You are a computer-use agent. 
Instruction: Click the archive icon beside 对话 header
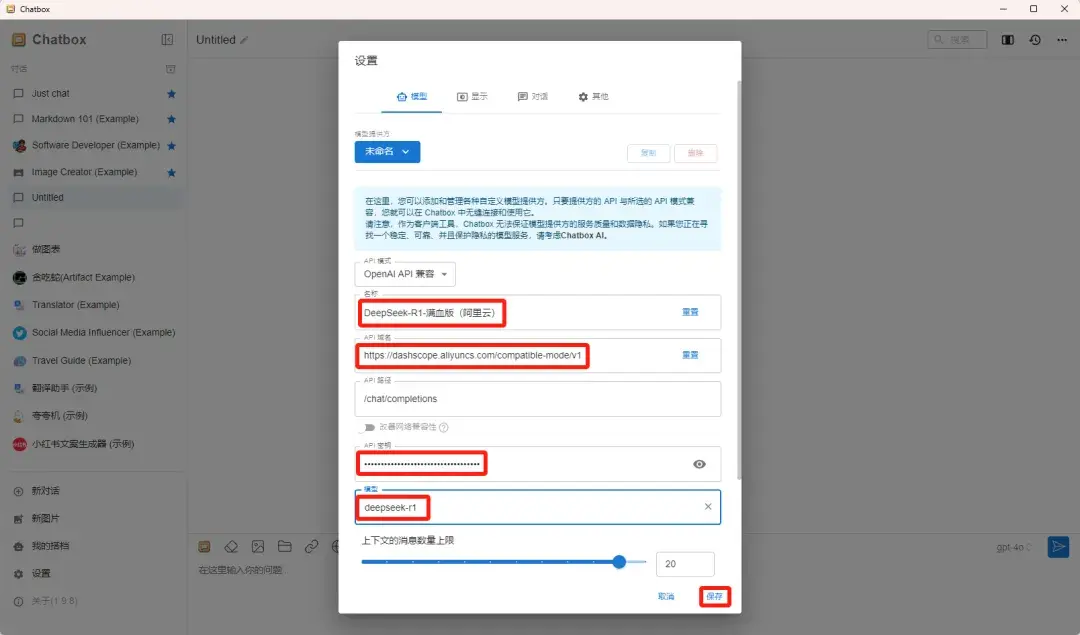pos(171,69)
